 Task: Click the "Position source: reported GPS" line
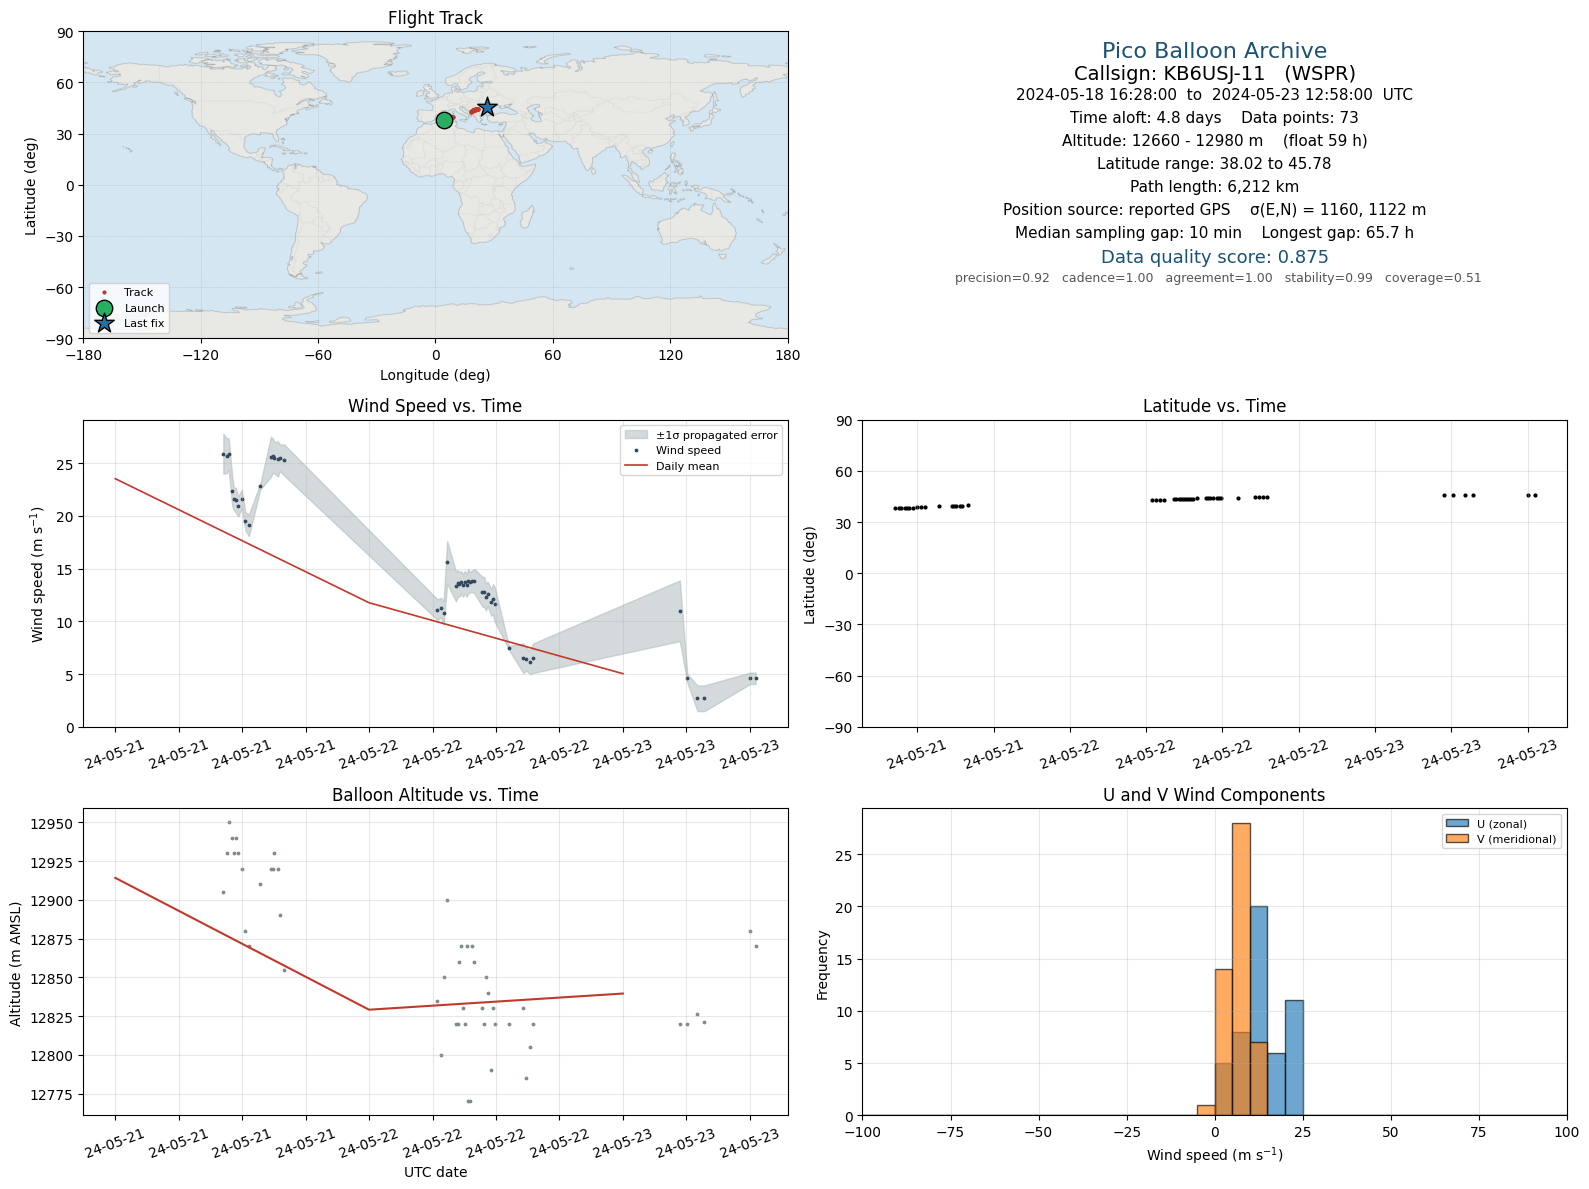coord(1214,210)
